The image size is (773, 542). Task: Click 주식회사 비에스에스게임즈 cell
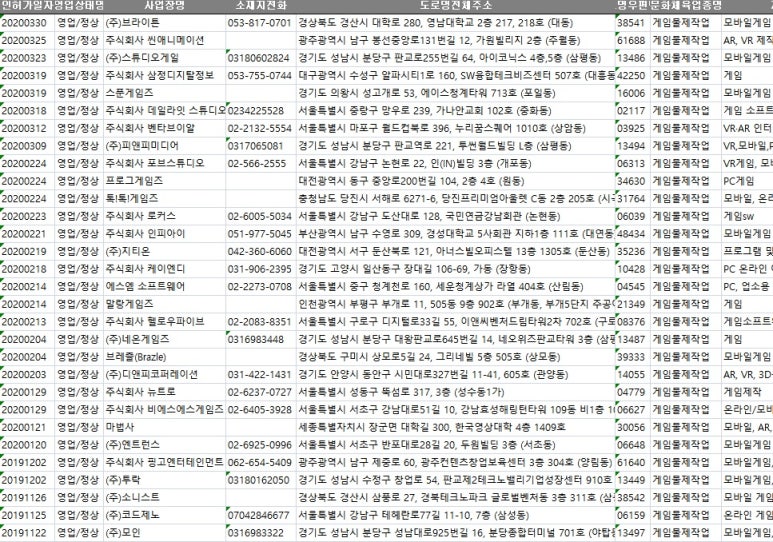165,410
